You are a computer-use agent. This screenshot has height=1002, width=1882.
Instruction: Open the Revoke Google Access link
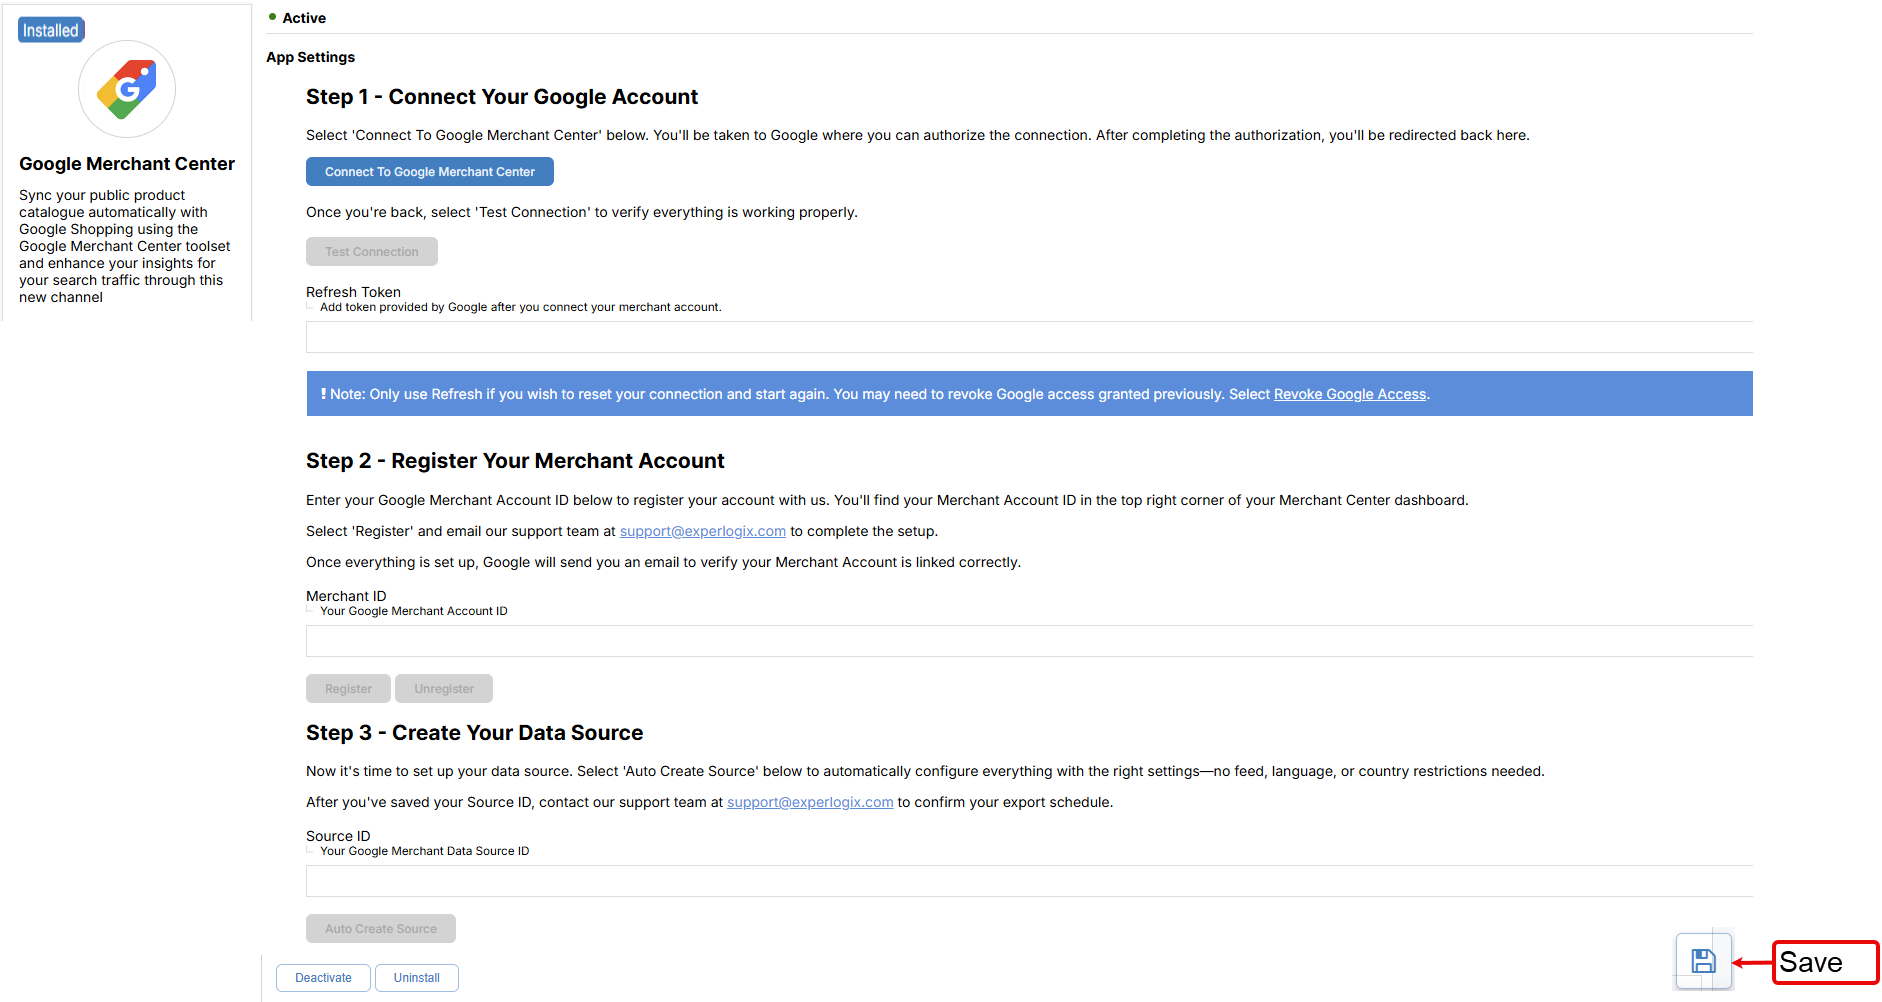[1349, 394]
